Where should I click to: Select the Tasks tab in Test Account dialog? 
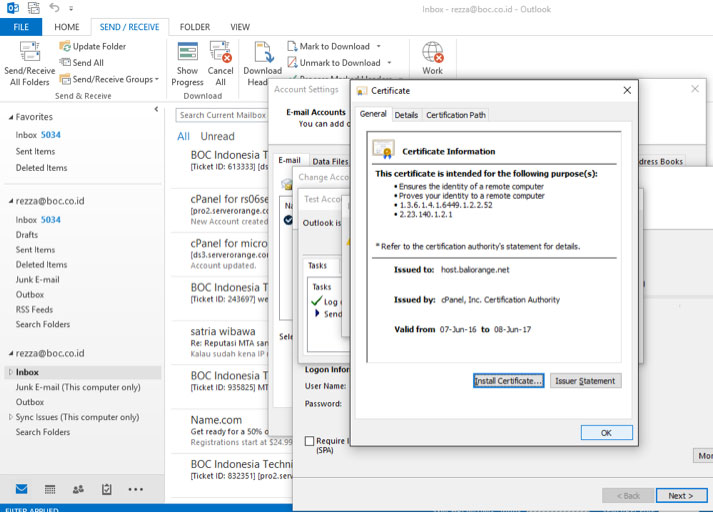click(318, 265)
